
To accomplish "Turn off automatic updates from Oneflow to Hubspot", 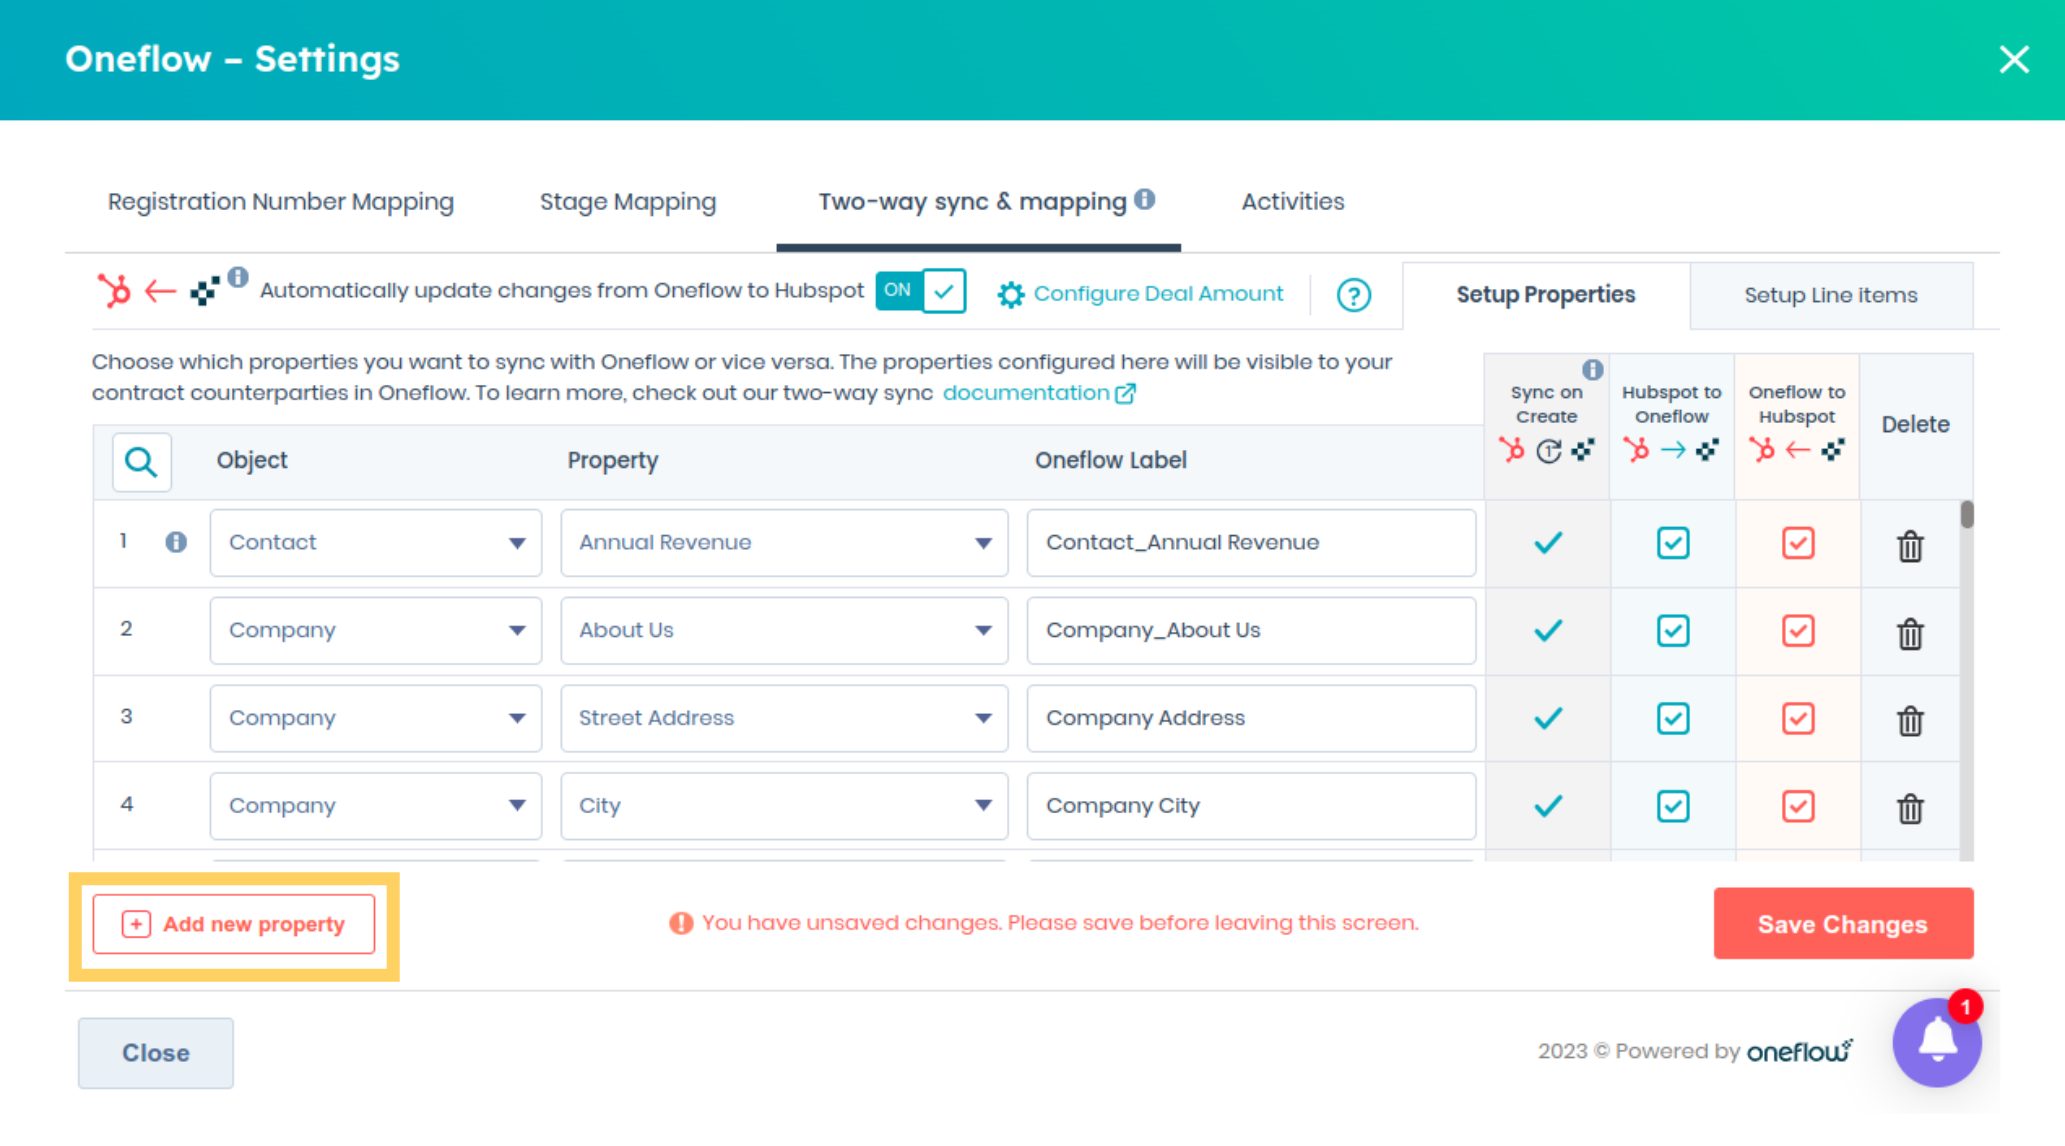I will pyautogui.click(x=919, y=291).
